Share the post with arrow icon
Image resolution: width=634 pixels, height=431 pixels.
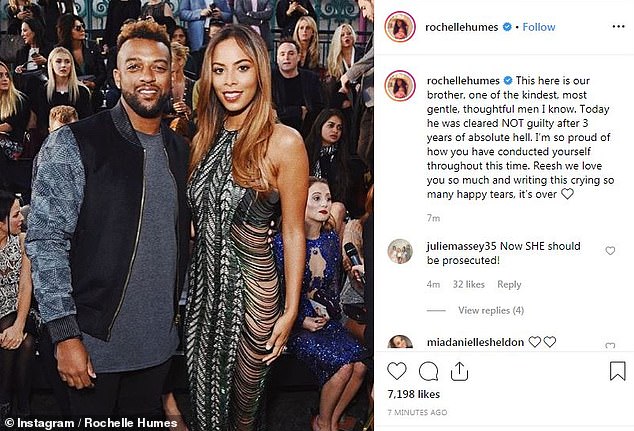(459, 371)
